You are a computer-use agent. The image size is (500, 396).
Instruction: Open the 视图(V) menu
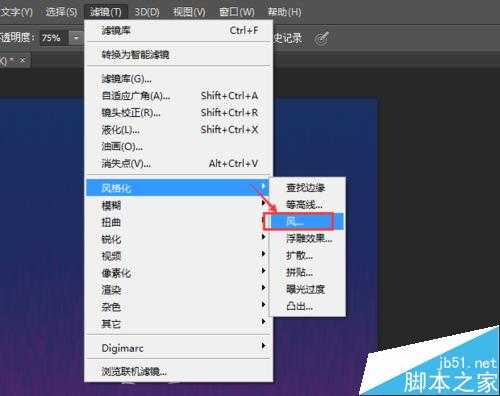189,12
